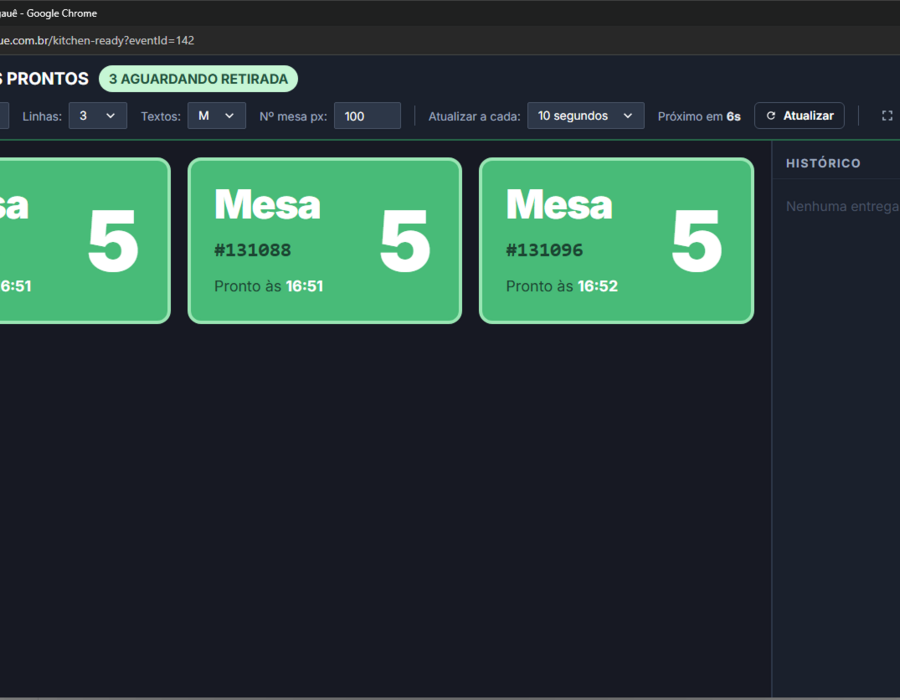Image resolution: width=900 pixels, height=700 pixels.
Task: Focus the Nº mesa px input field
Action: [367, 116]
